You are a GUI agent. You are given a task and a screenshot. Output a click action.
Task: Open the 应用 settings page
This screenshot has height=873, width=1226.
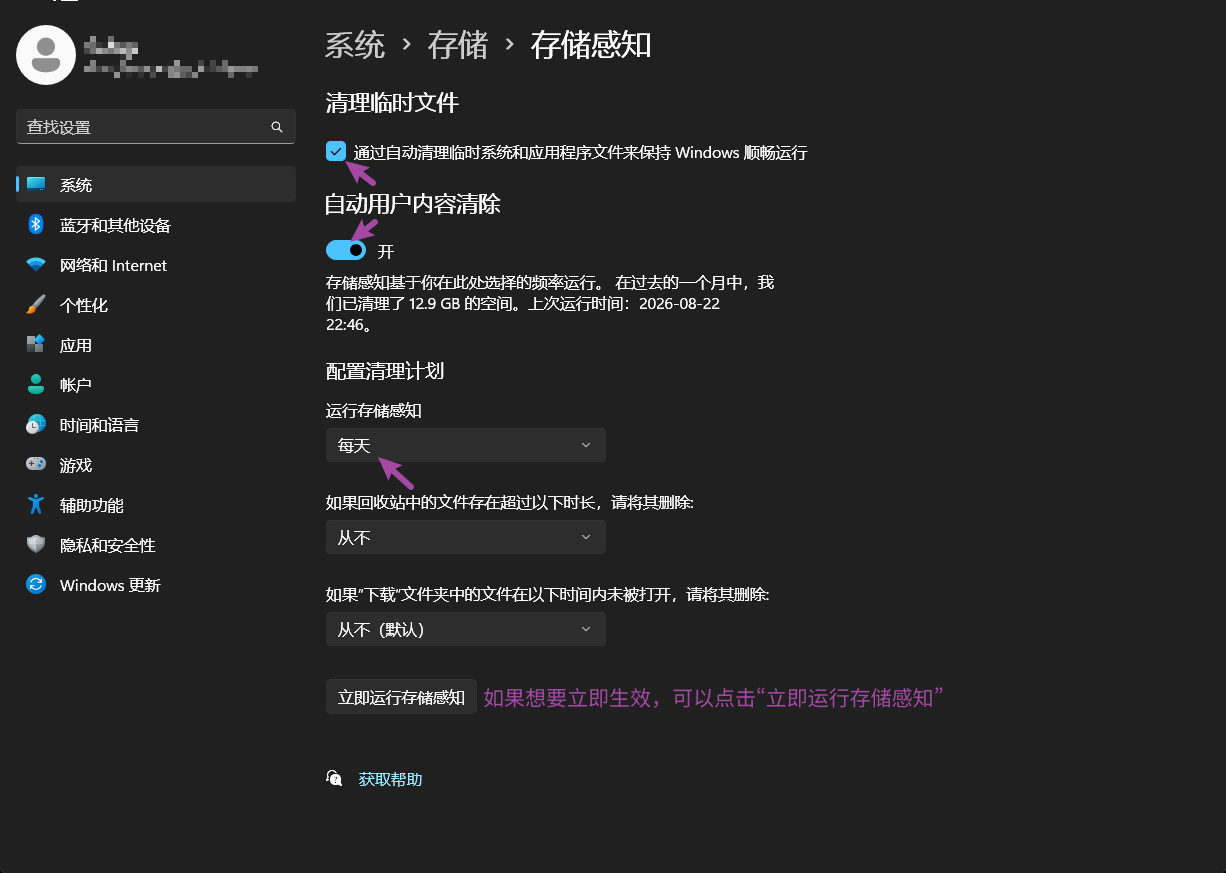(156, 344)
